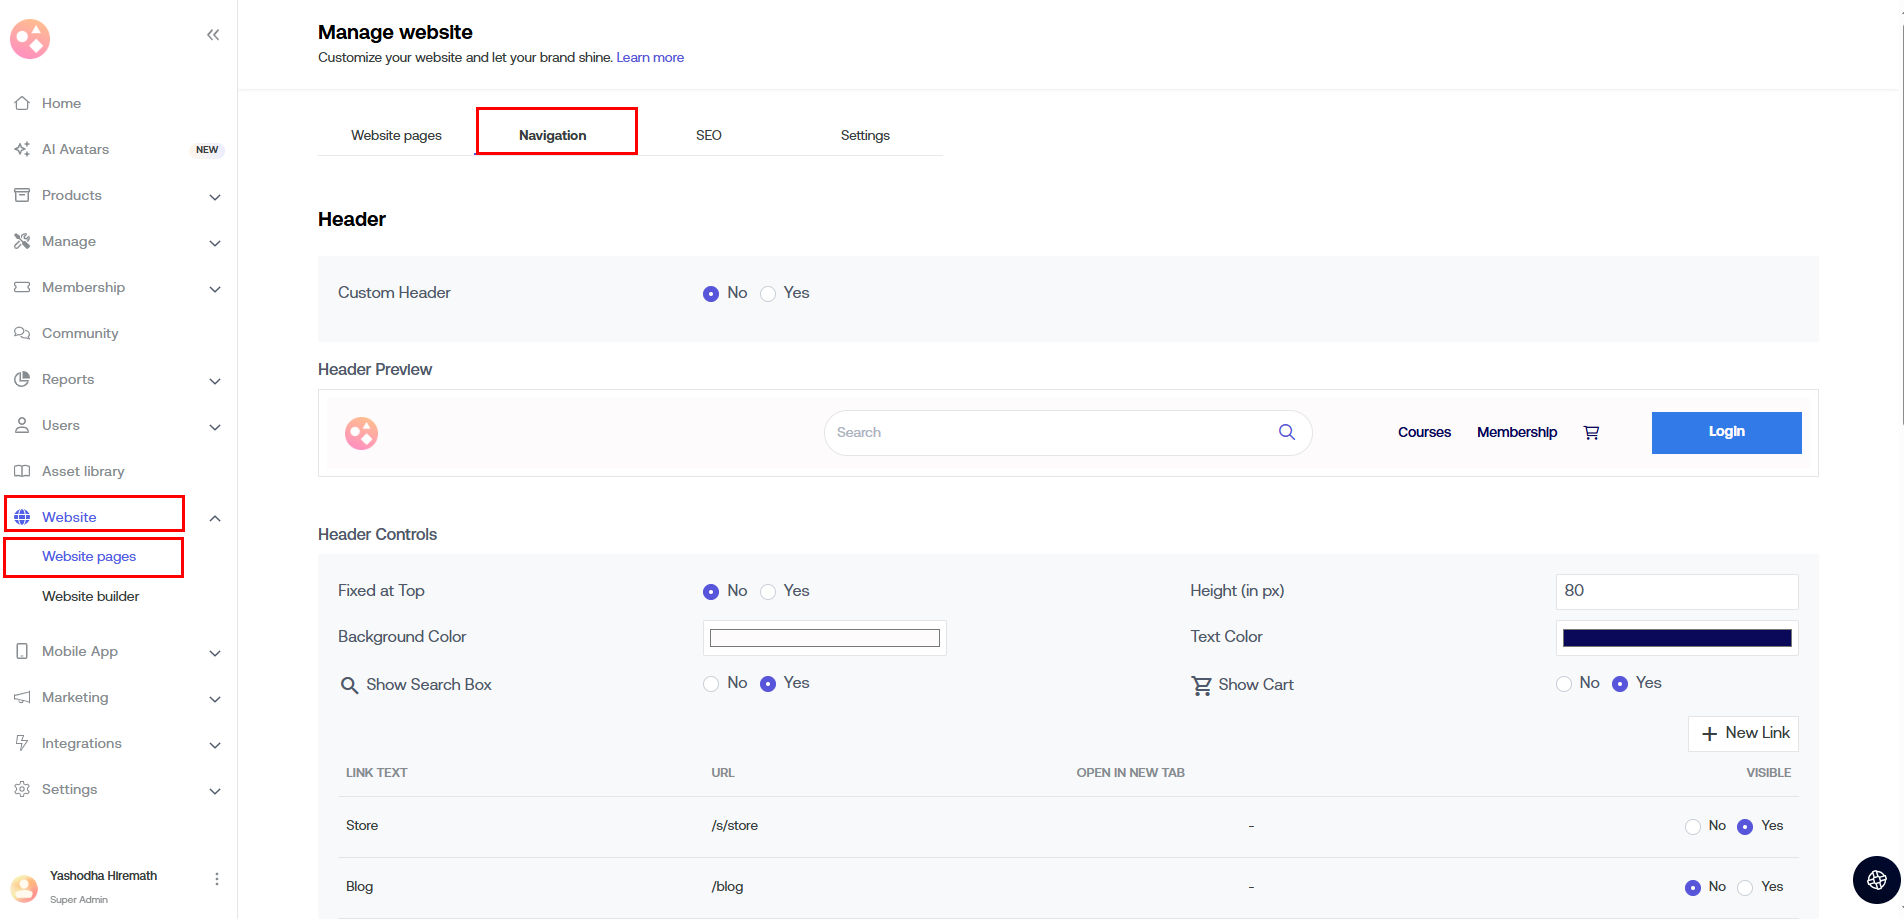Expand the Products menu in sidebar
The image size is (1904, 919).
pyautogui.click(x=214, y=196)
